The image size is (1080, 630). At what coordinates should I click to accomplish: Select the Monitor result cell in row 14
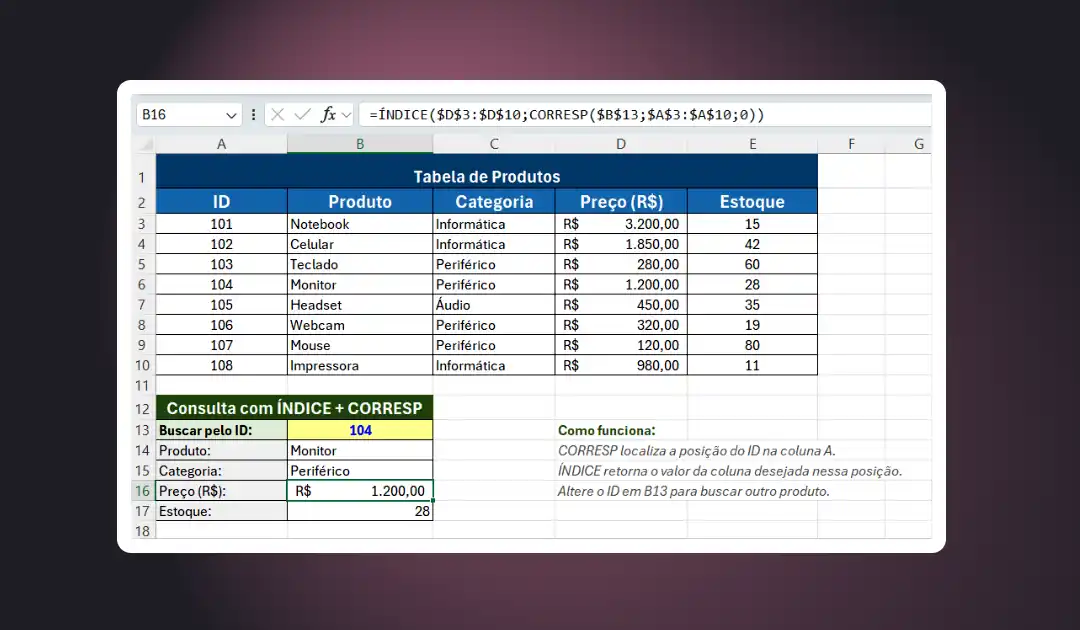(360, 450)
